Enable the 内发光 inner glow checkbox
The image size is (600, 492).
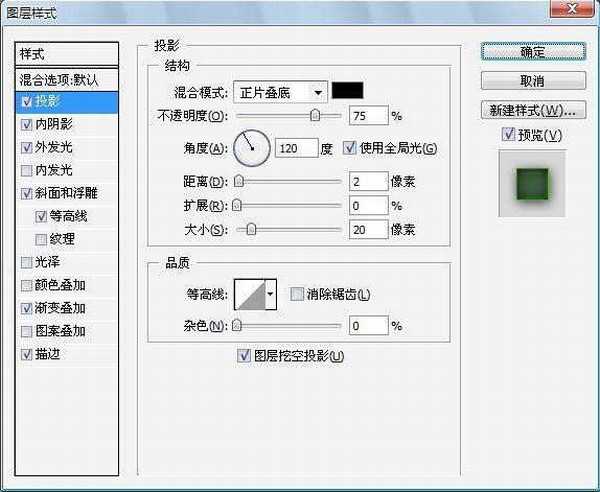coord(26,170)
